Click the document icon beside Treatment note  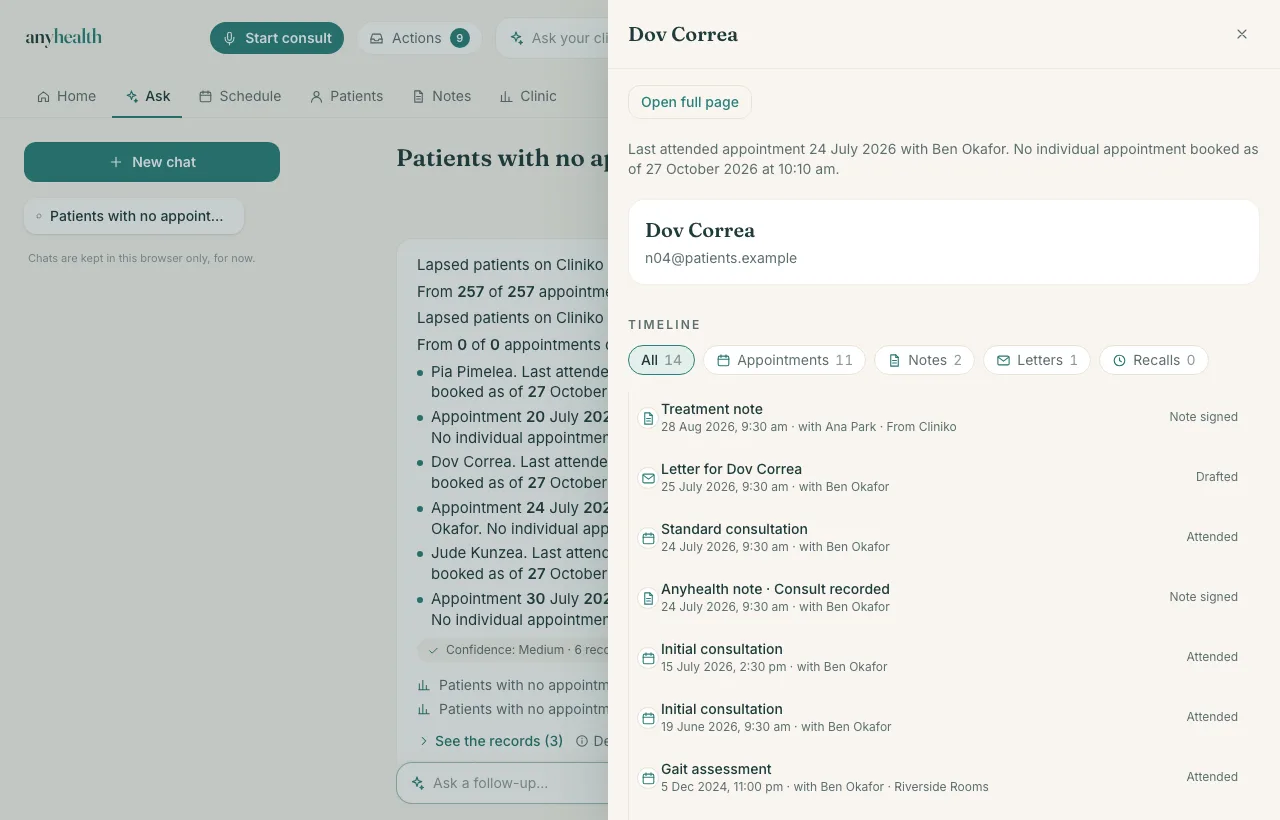pos(648,418)
